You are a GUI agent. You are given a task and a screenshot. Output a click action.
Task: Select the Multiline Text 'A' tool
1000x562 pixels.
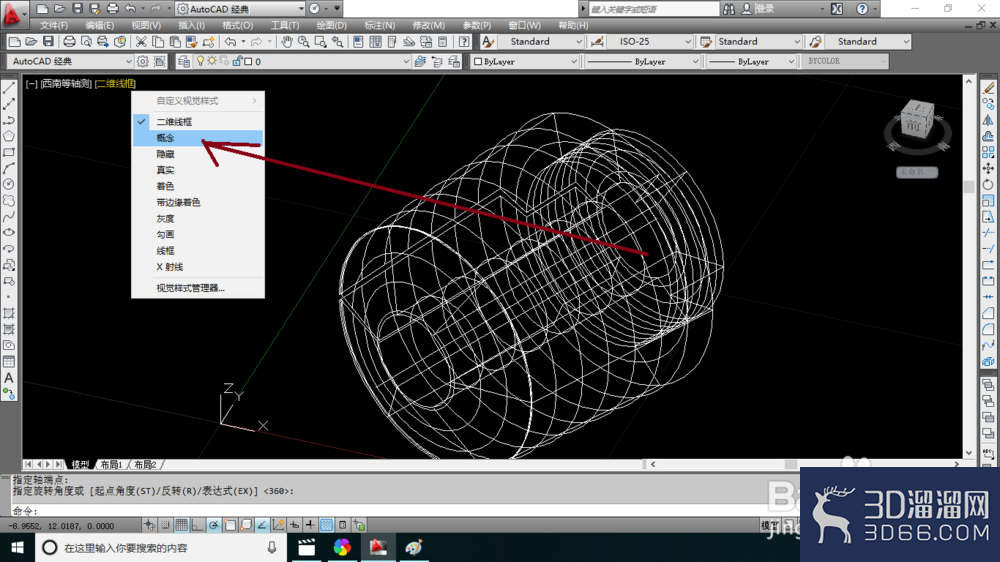[x=9, y=378]
